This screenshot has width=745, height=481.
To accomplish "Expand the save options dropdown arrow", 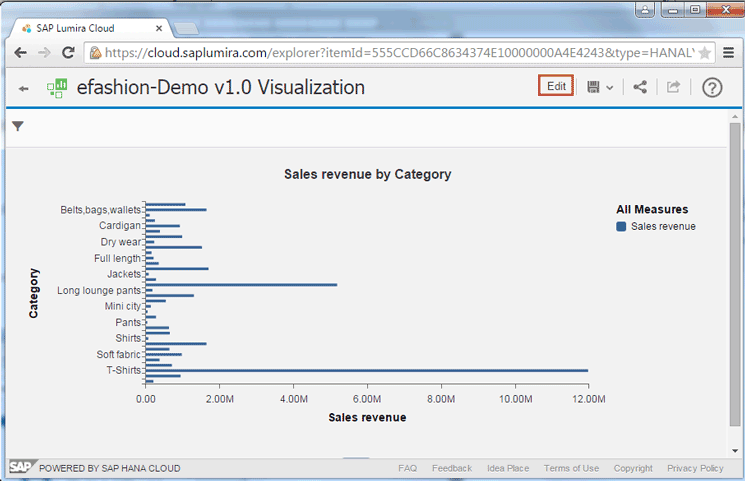I will click(x=610, y=88).
